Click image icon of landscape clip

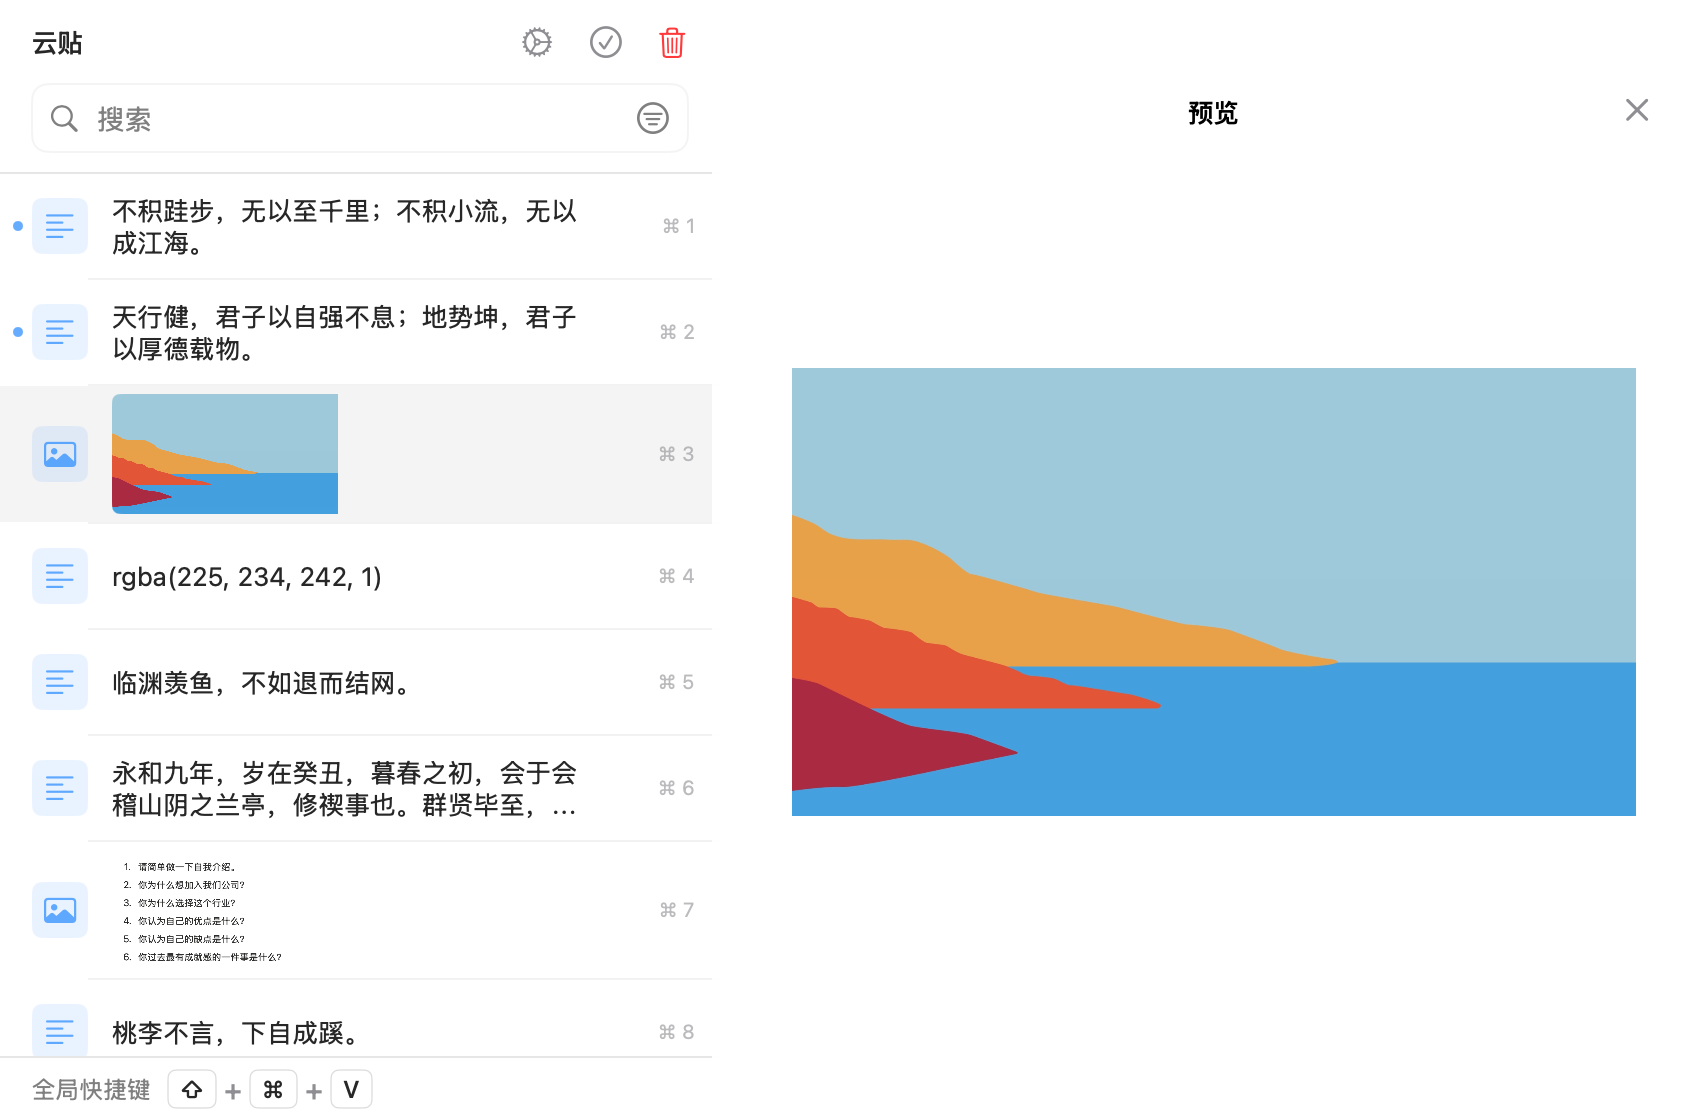(x=60, y=454)
